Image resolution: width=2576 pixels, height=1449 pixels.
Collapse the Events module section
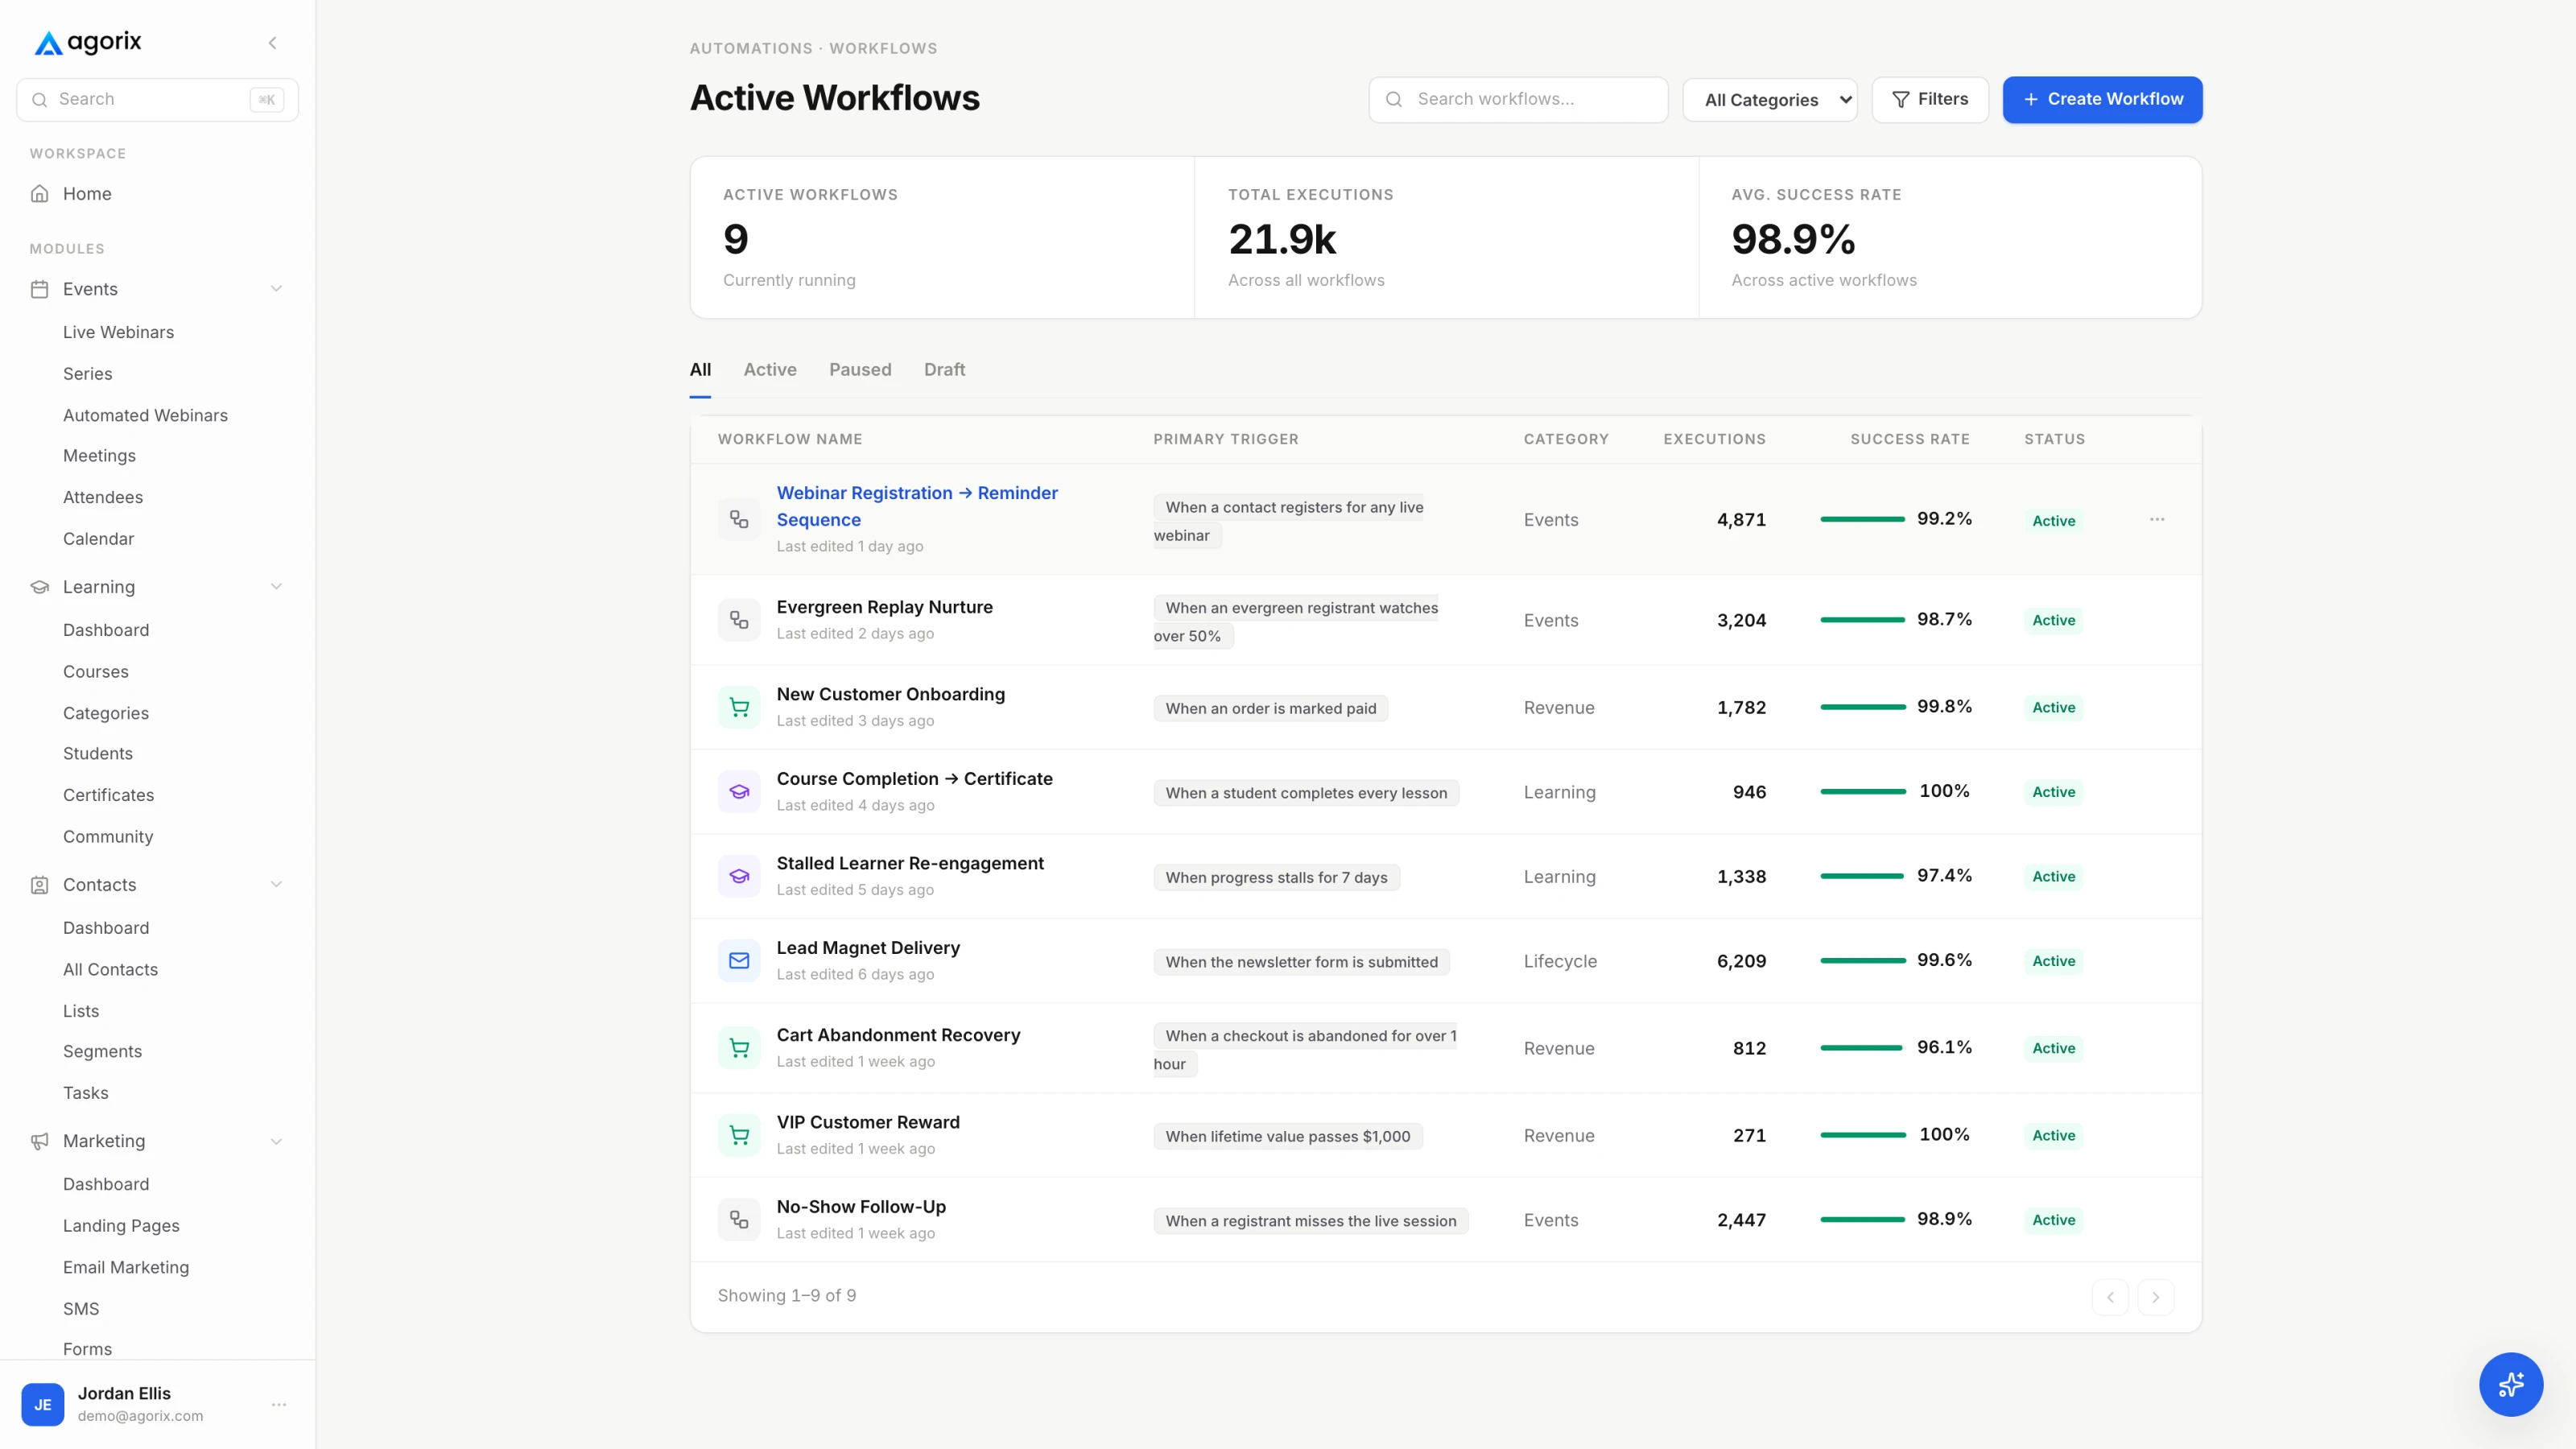[x=276, y=289]
